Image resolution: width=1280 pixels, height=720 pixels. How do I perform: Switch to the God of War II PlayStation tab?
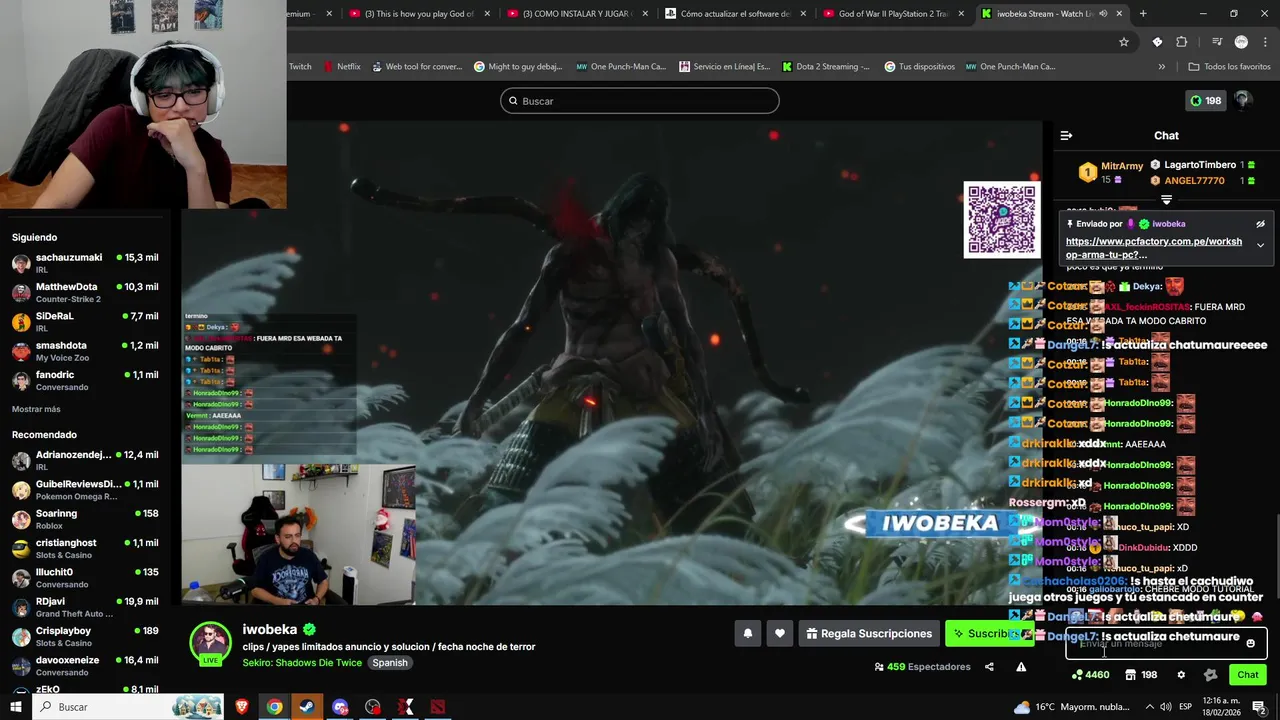pos(894,14)
